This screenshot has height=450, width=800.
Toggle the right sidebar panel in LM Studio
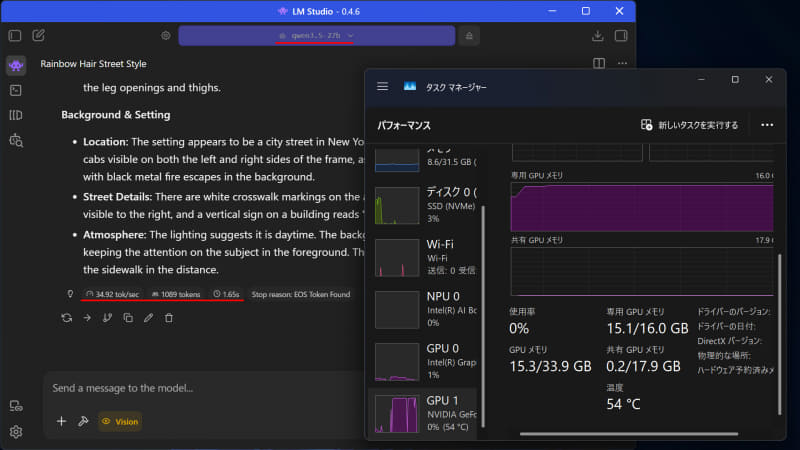621,36
